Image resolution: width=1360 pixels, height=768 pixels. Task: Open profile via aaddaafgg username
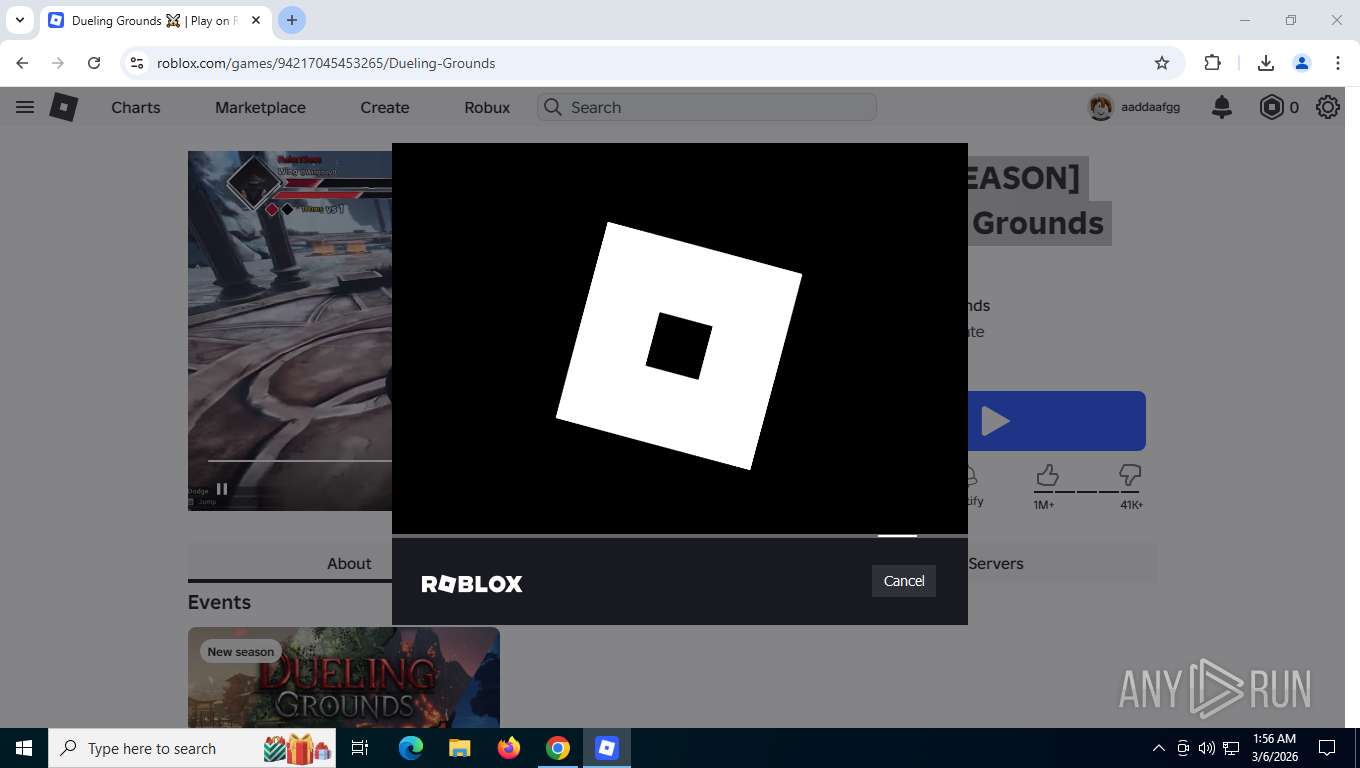point(1151,107)
